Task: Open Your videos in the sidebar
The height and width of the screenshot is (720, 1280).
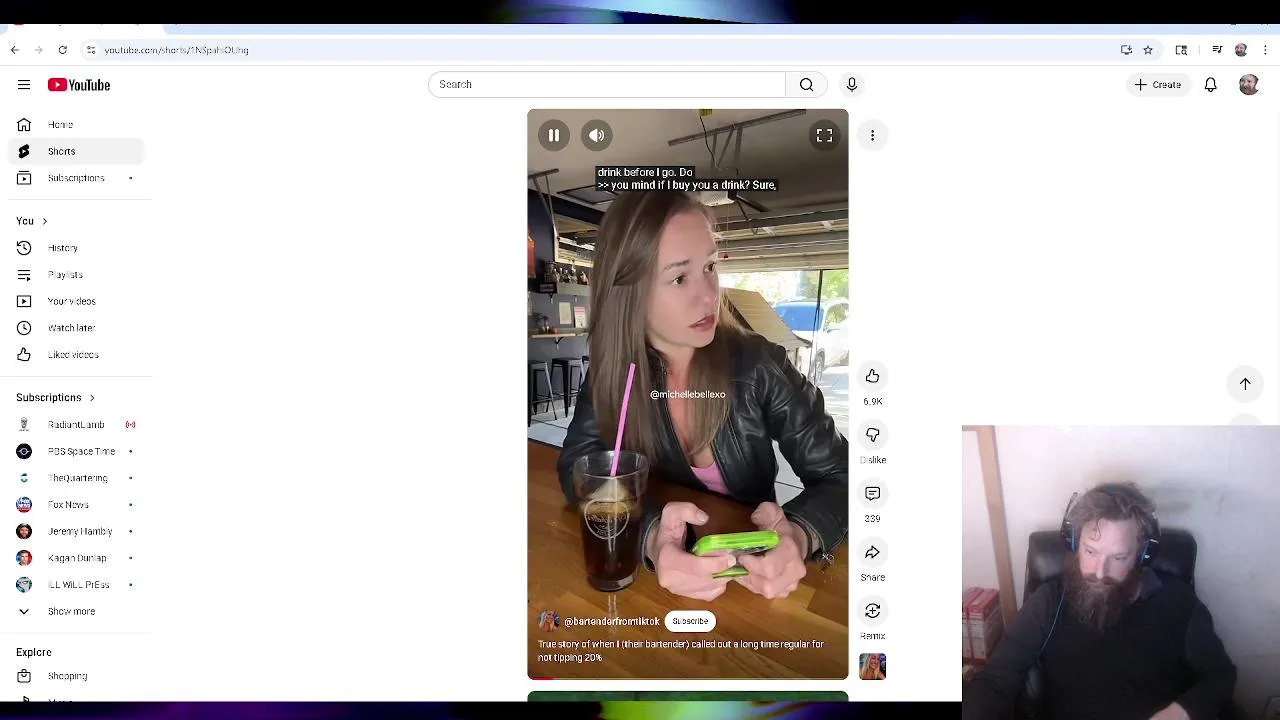Action: [x=76, y=301]
